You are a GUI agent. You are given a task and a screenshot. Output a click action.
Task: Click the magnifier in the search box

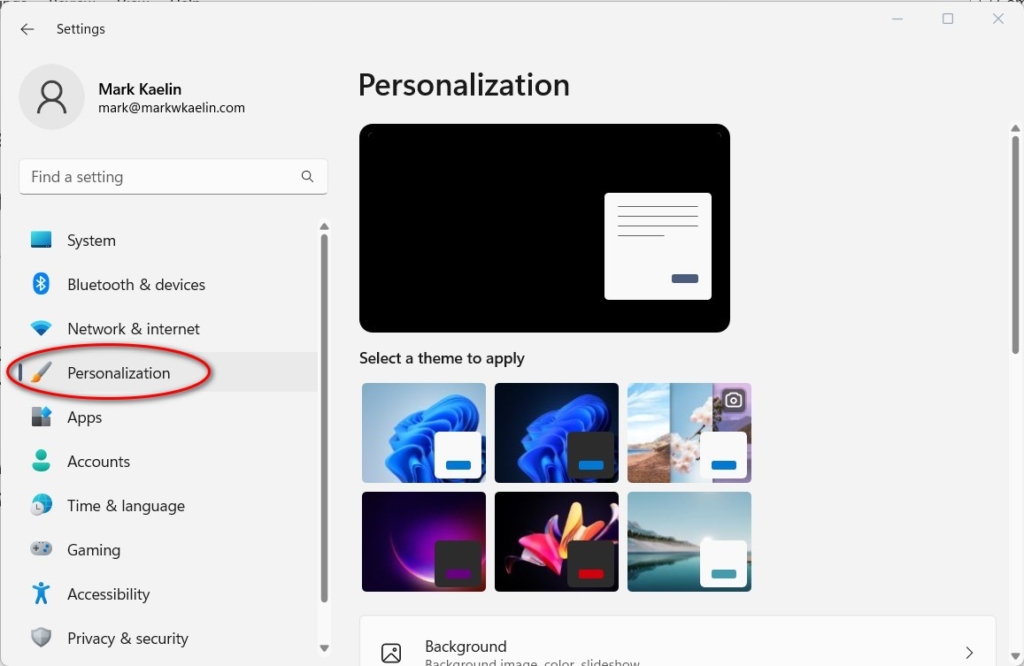click(307, 176)
